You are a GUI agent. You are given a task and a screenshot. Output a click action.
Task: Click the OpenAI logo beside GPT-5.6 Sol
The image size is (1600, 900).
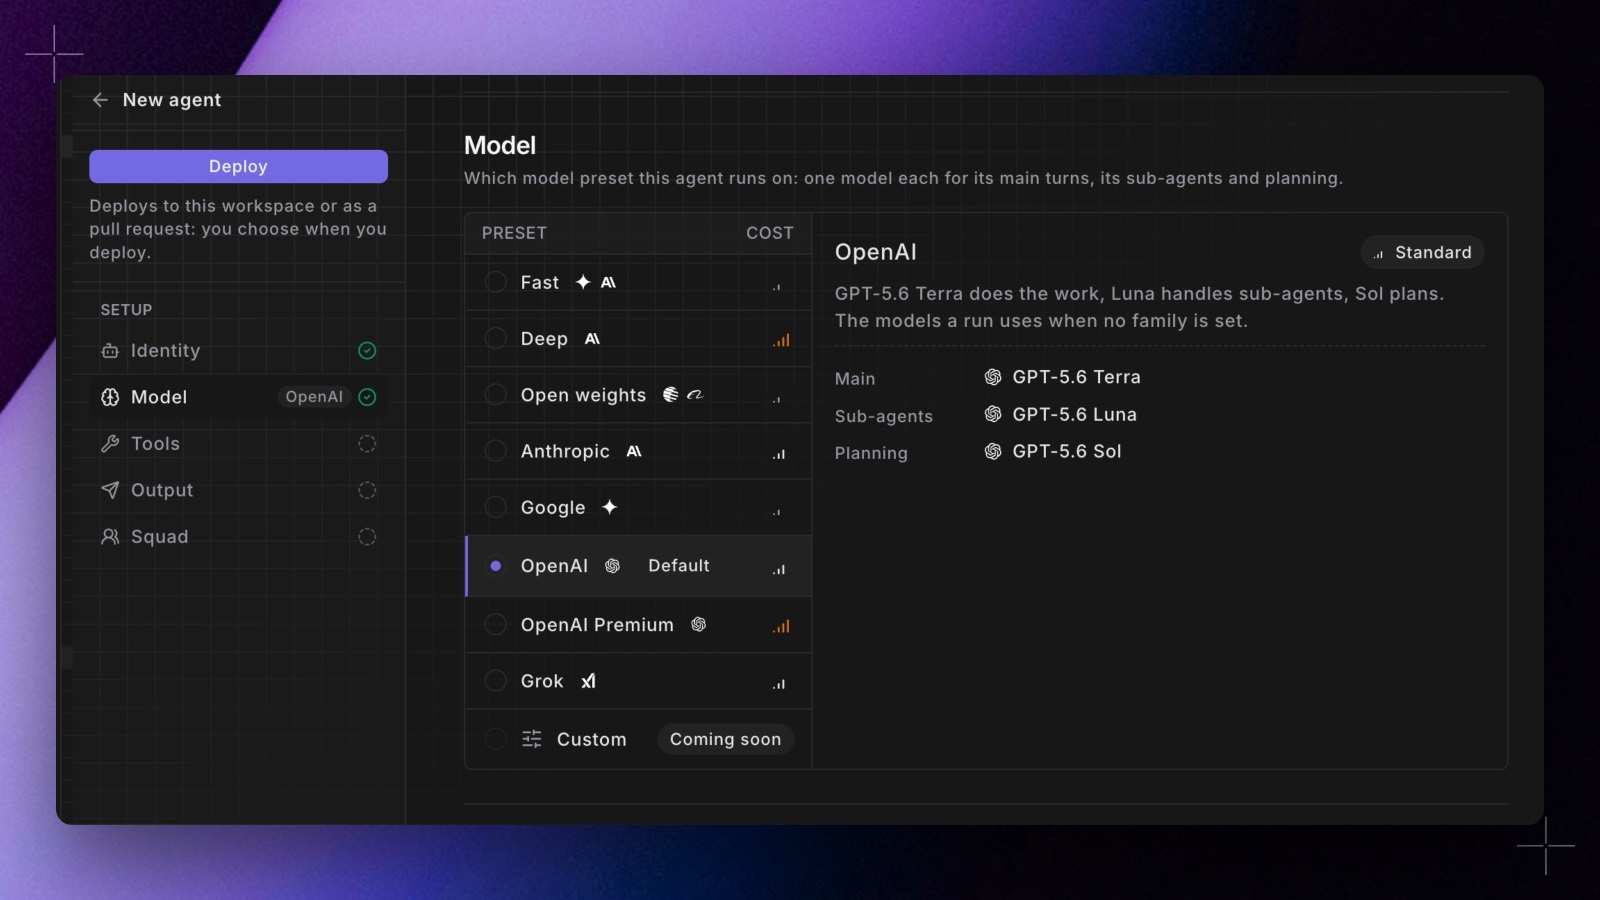[x=993, y=451]
